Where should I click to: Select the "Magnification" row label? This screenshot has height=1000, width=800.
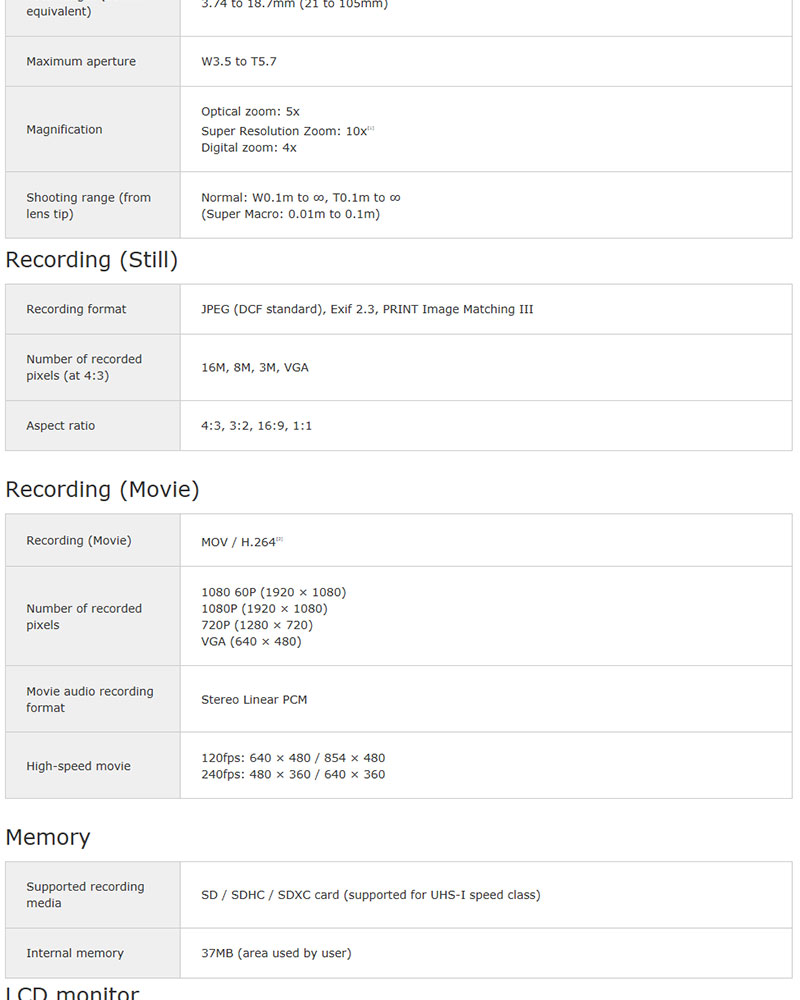[64, 130]
